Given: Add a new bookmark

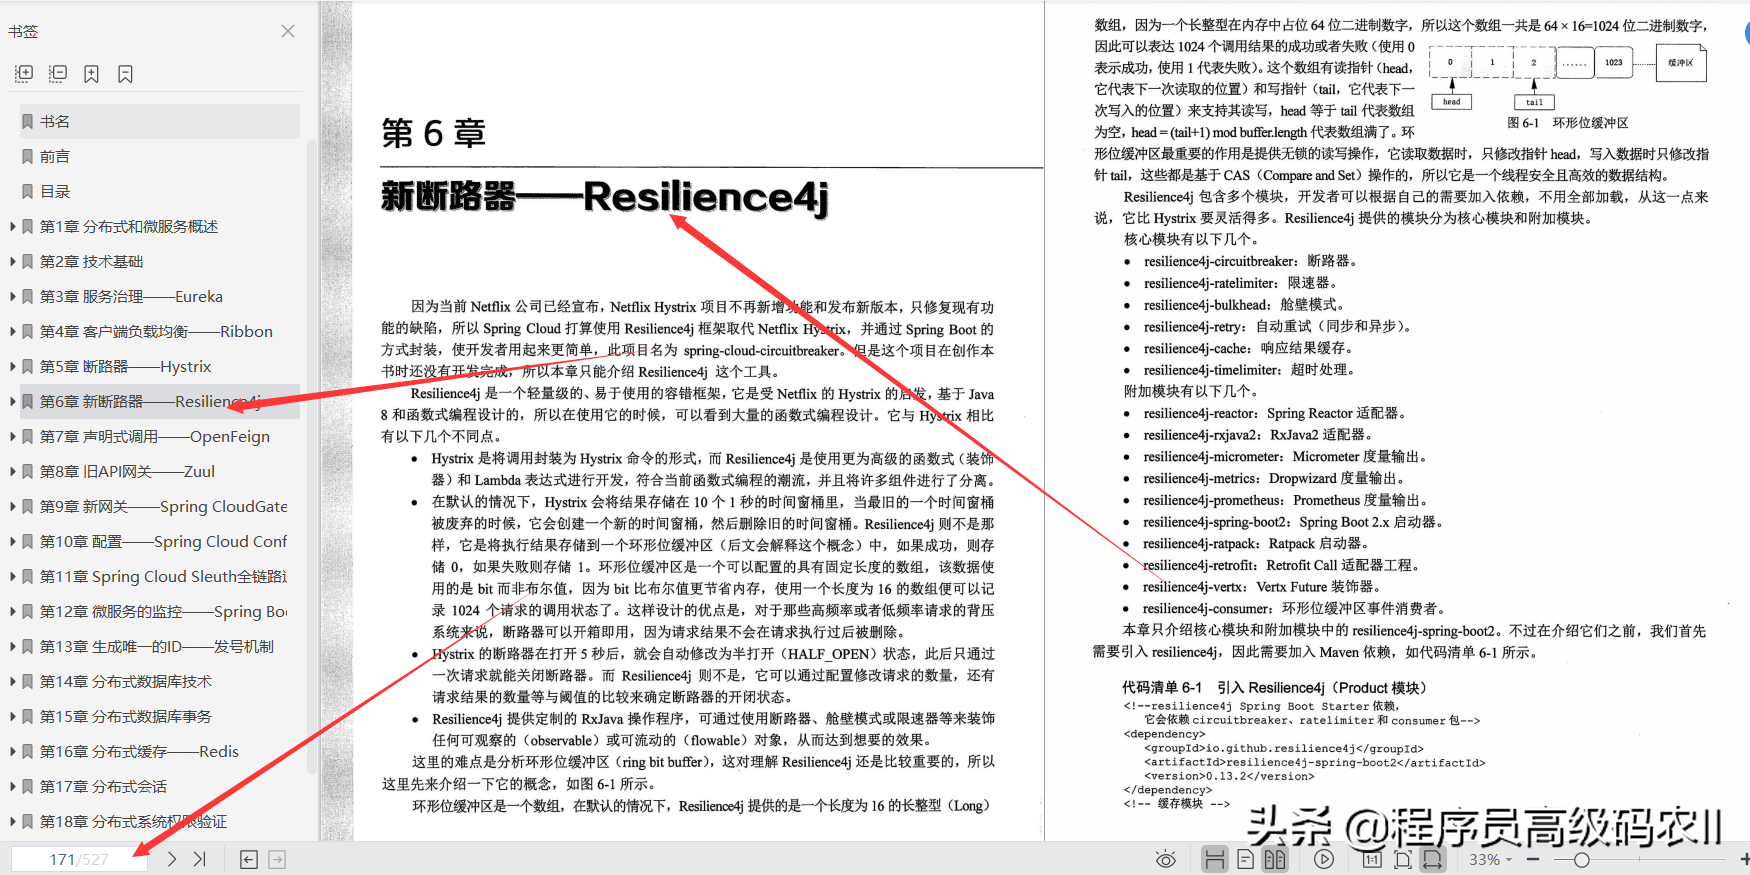Looking at the screenshot, I should pos(92,74).
